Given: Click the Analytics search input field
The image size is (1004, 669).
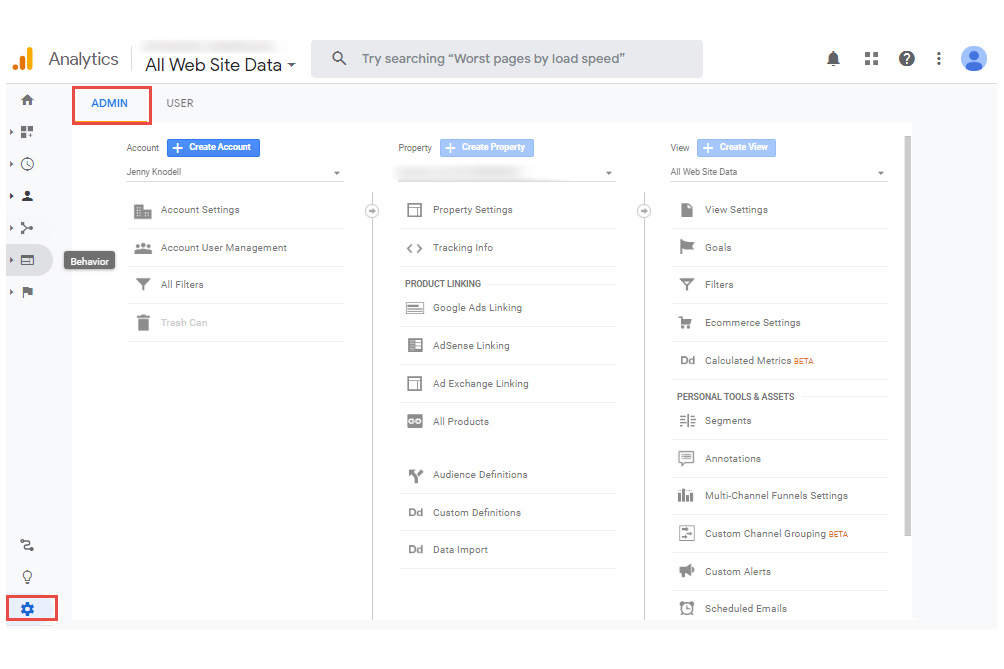Looking at the screenshot, I should 520,59.
